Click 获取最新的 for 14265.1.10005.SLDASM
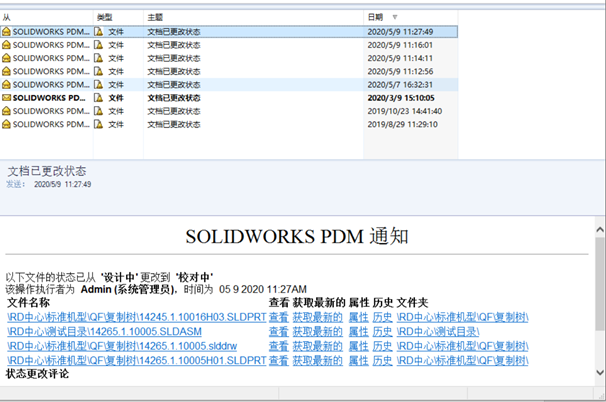 [x=318, y=332]
